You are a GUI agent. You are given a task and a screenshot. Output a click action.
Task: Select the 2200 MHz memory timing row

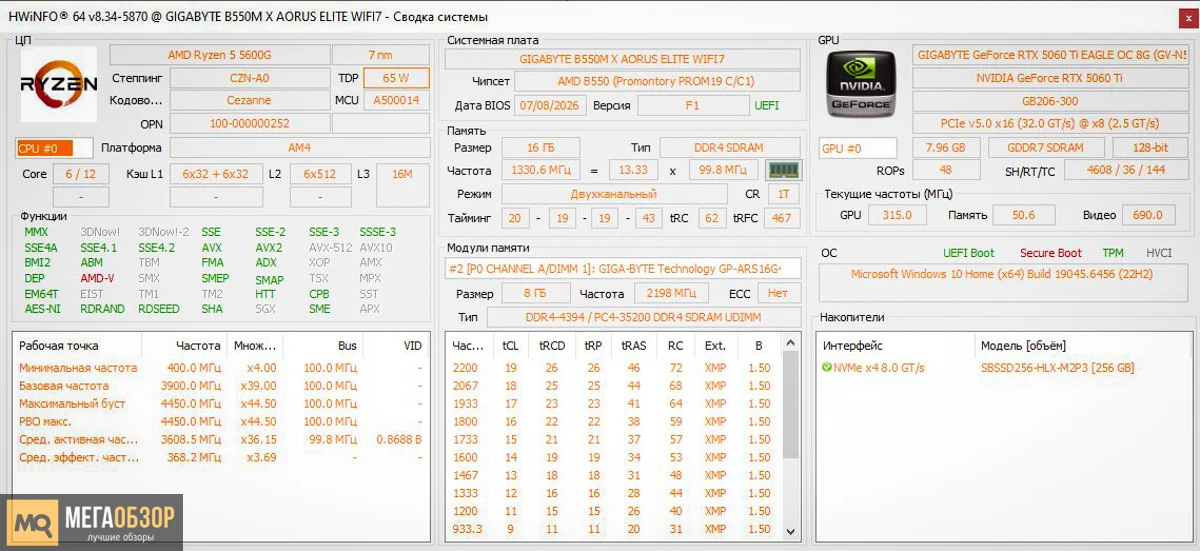point(615,368)
